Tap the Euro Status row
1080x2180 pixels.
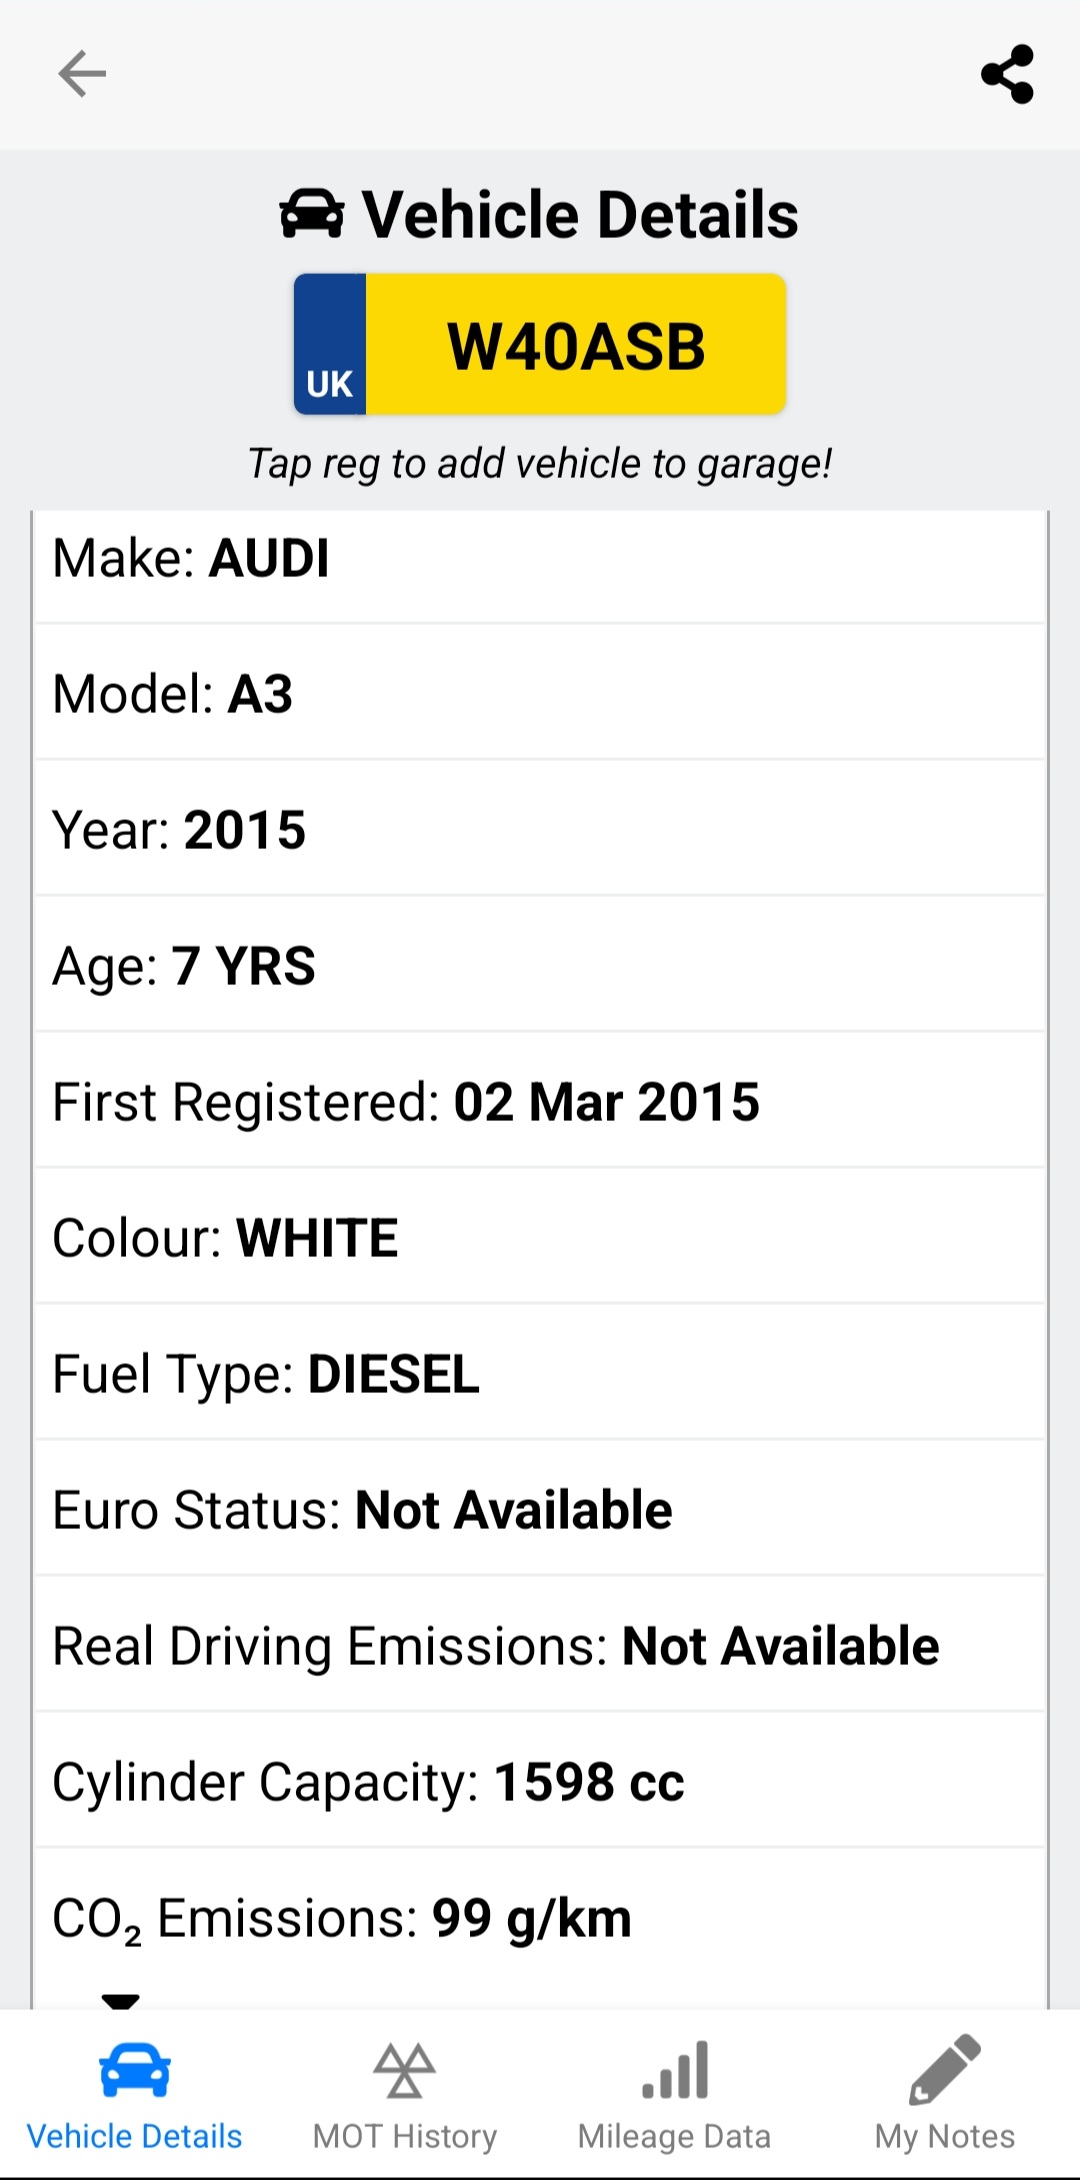pos(540,1510)
